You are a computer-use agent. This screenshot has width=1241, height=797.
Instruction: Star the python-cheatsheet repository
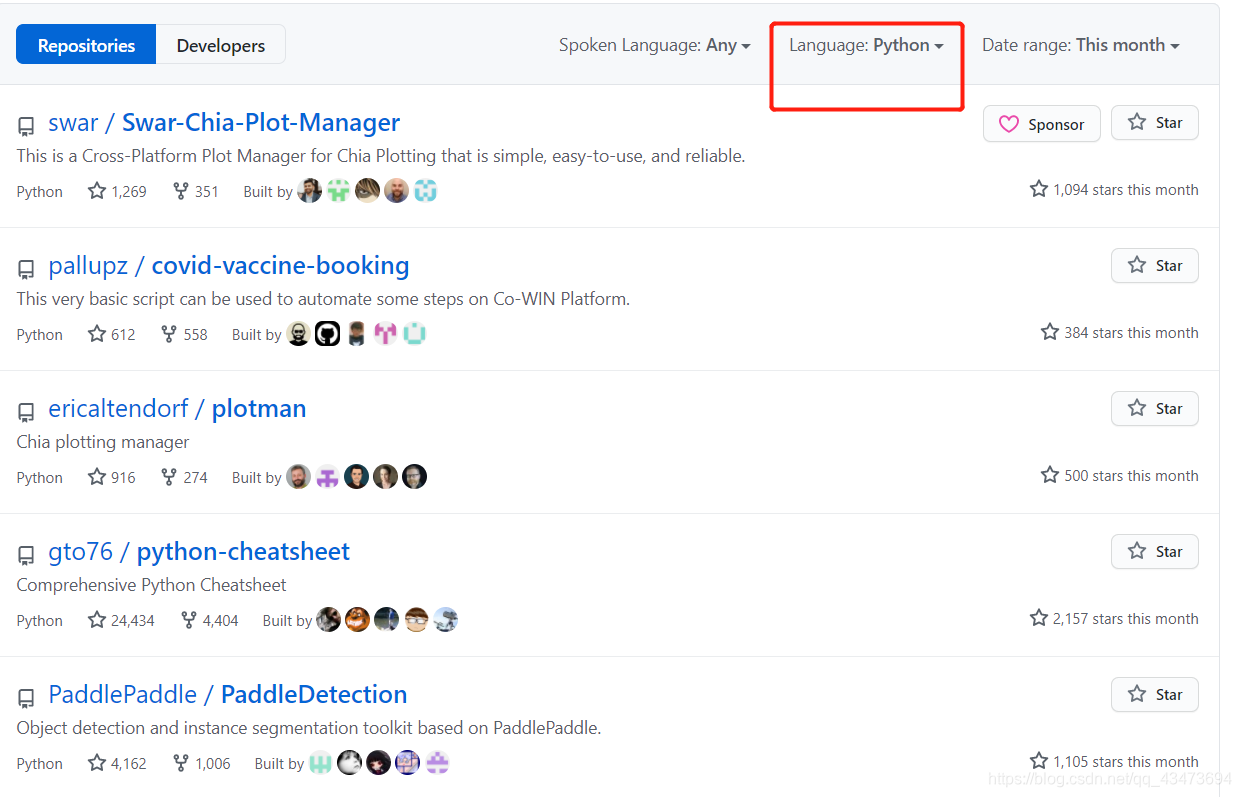[x=1155, y=552]
